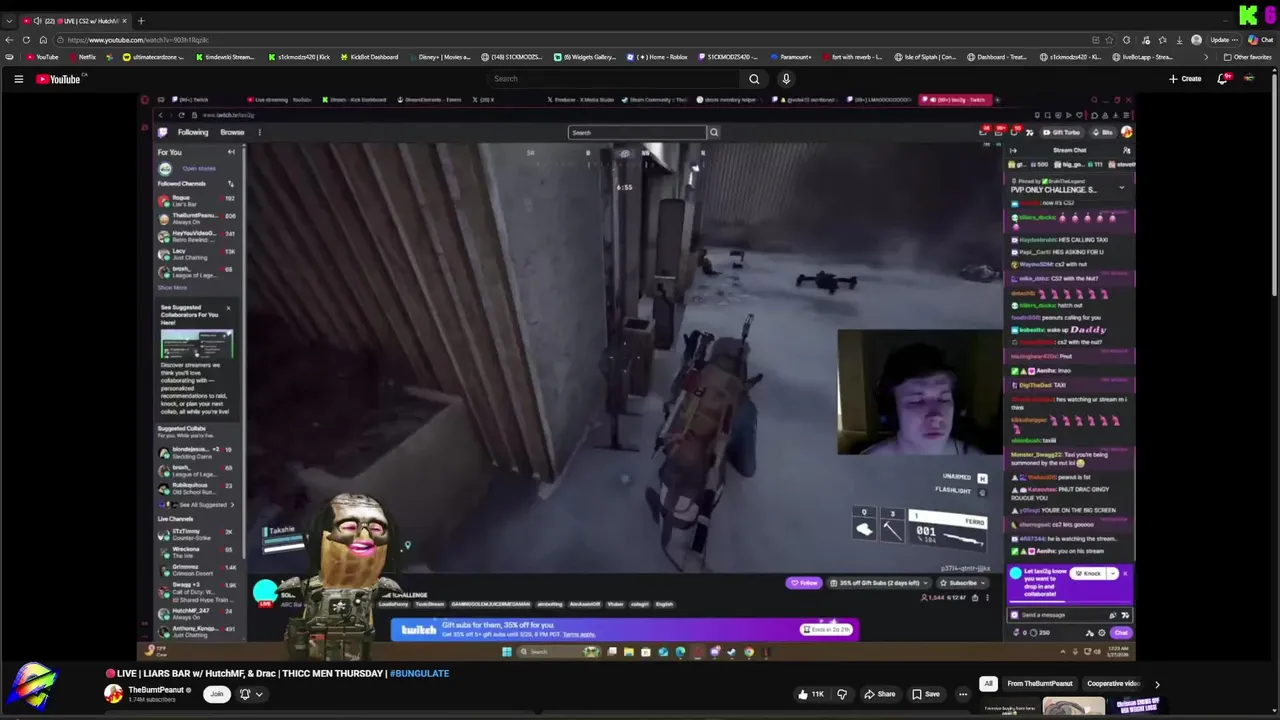Open the Disney+ Movies bookmark

coord(438,57)
